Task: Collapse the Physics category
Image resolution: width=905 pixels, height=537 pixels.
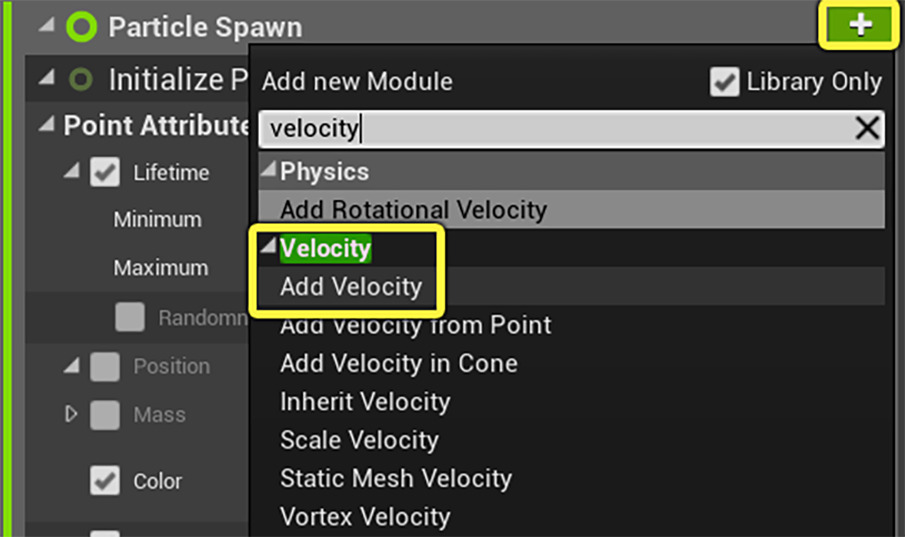Action: click(x=268, y=171)
